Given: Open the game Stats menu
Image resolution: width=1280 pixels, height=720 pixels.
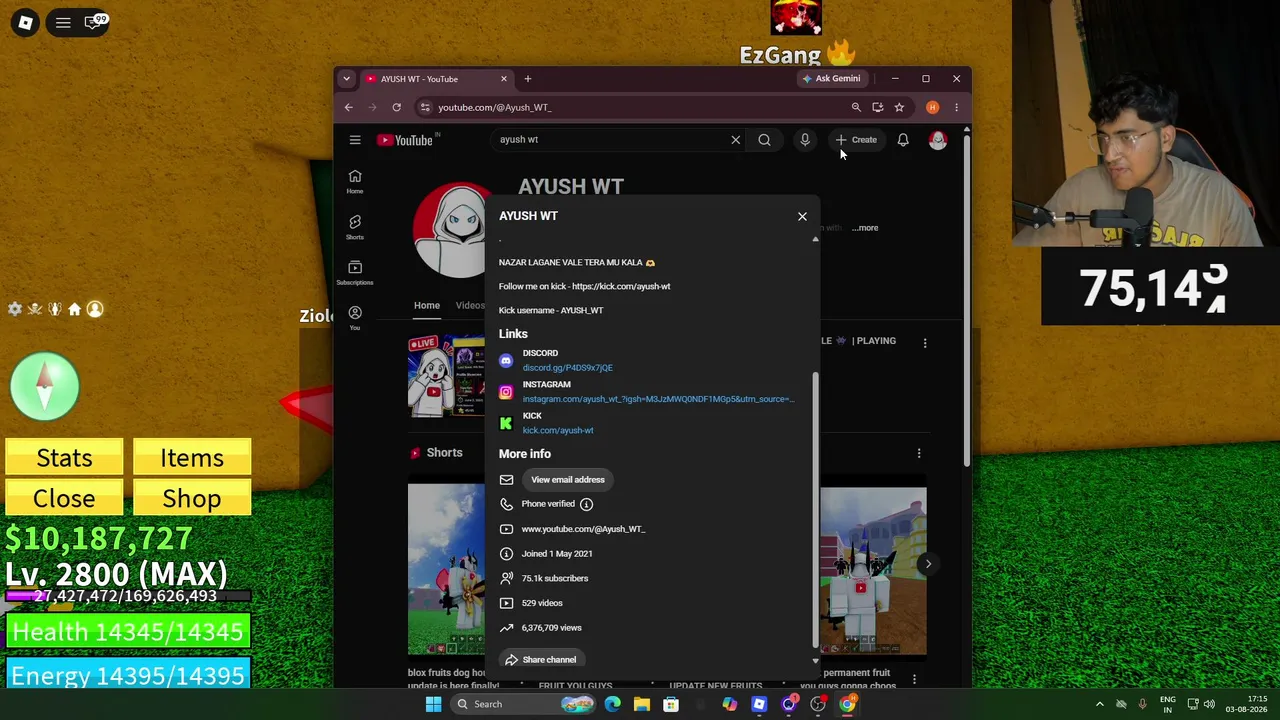Looking at the screenshot, I should click(x=64, y=458).
